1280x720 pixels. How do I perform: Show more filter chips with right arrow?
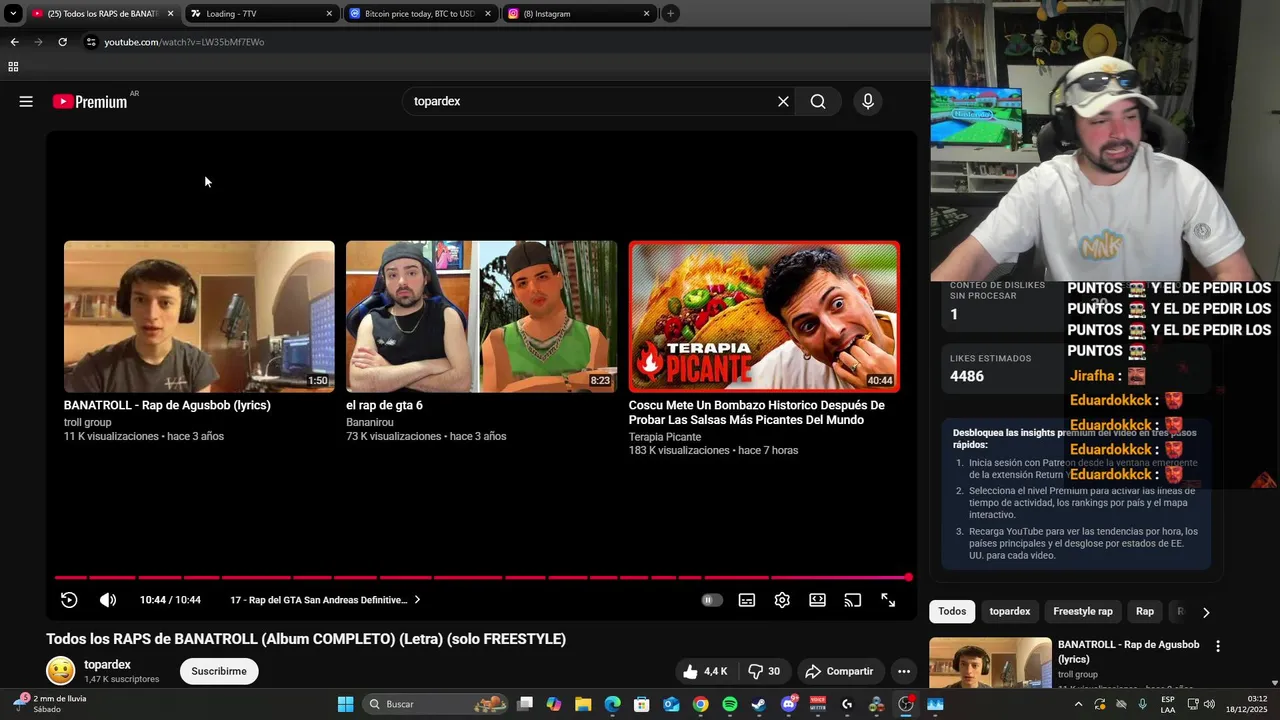pyautogui.click(x=1205, y=612)
